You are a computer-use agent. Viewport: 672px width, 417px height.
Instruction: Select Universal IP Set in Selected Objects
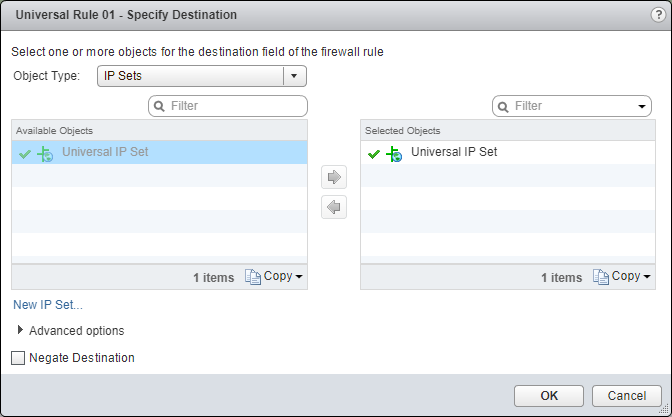[453, 153]
